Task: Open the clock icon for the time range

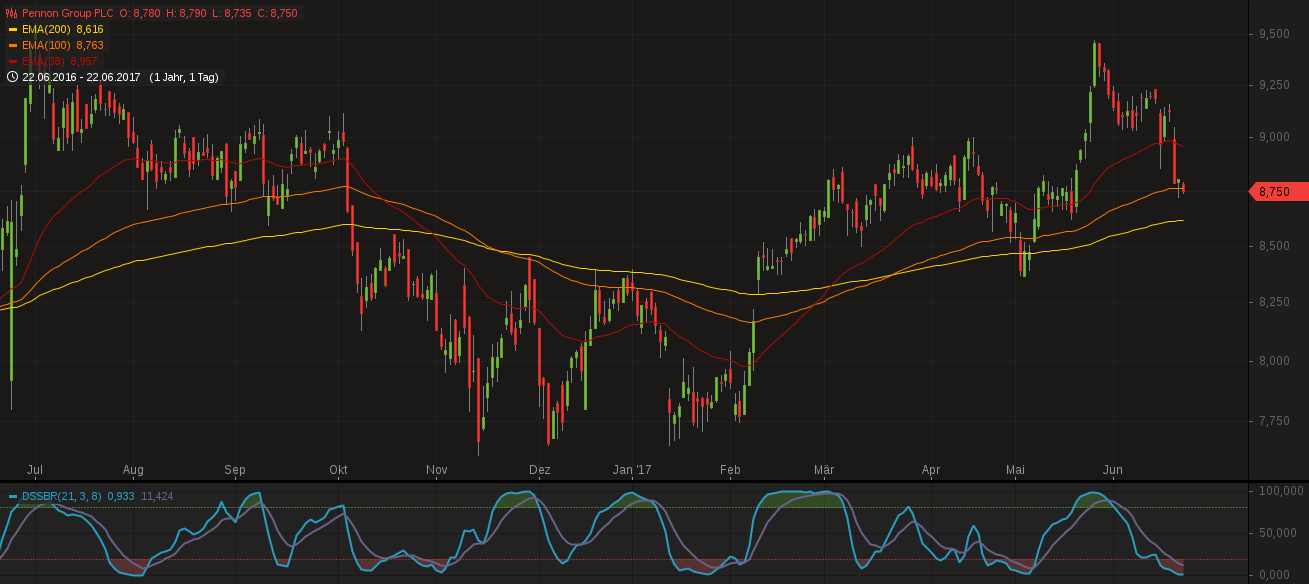Action: coord(13,76)
